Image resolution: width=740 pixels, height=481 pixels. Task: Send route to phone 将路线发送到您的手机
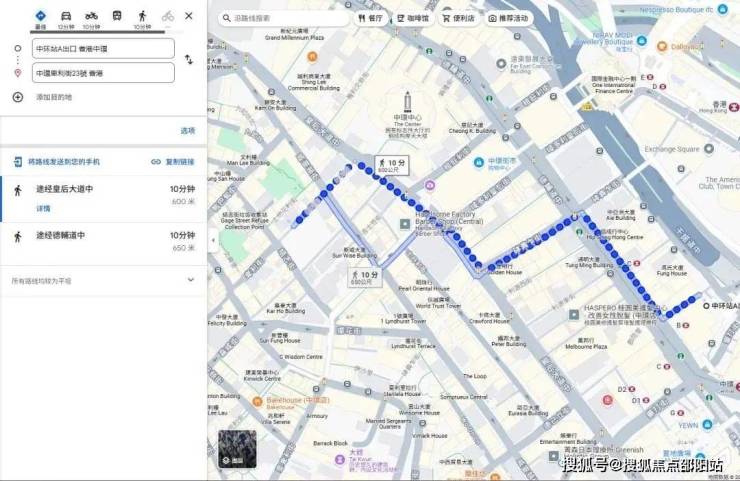pyautogui.click(x=64, y=162)
